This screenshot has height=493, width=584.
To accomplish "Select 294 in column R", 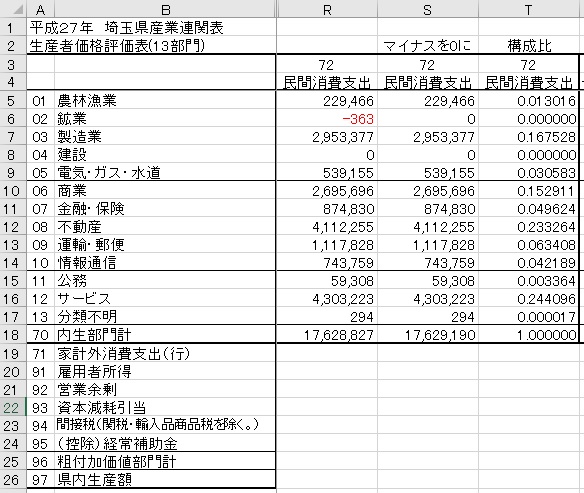I will 327,317.
